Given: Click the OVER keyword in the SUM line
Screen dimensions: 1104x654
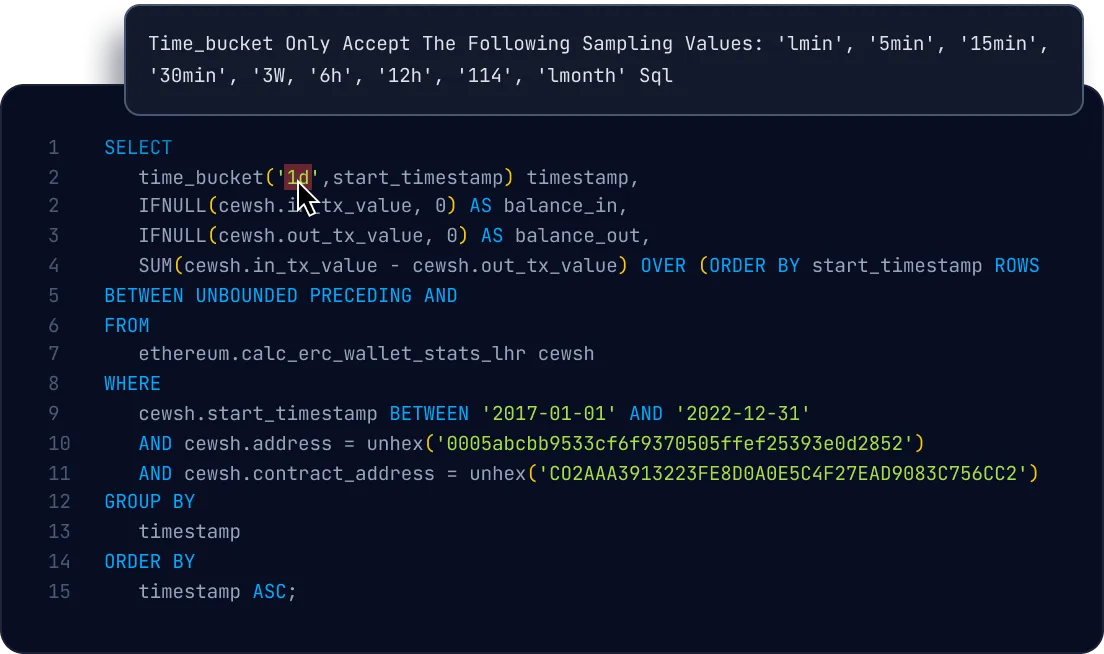Looking at the screenshot, I should (x=662, y=266).
